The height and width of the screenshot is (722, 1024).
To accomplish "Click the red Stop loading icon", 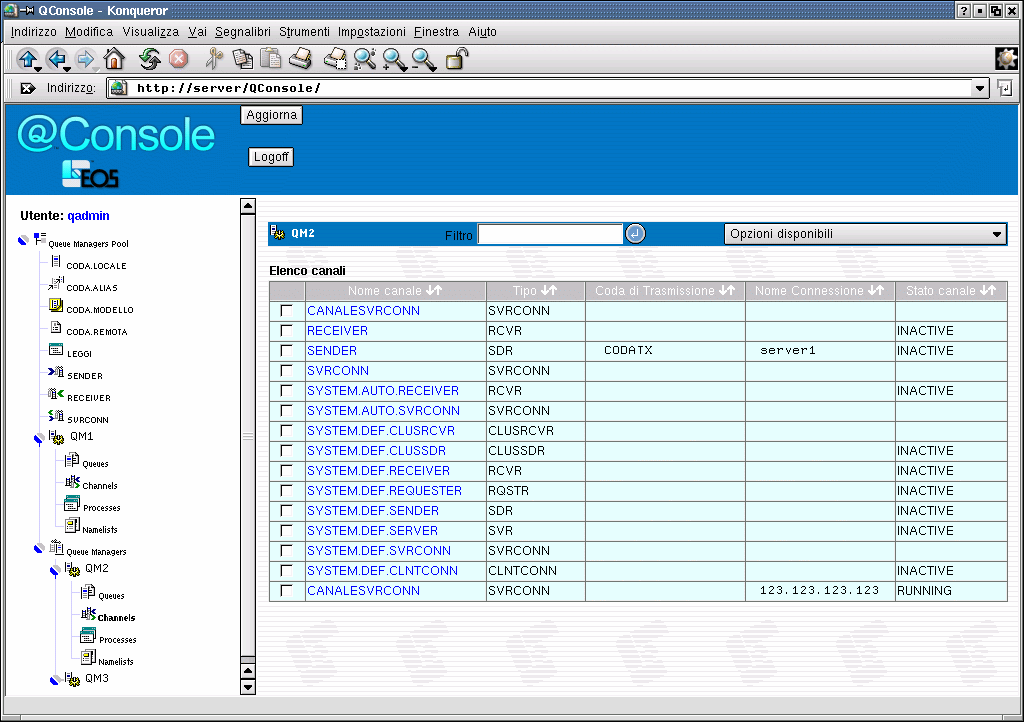I will [x=178, y=59].
